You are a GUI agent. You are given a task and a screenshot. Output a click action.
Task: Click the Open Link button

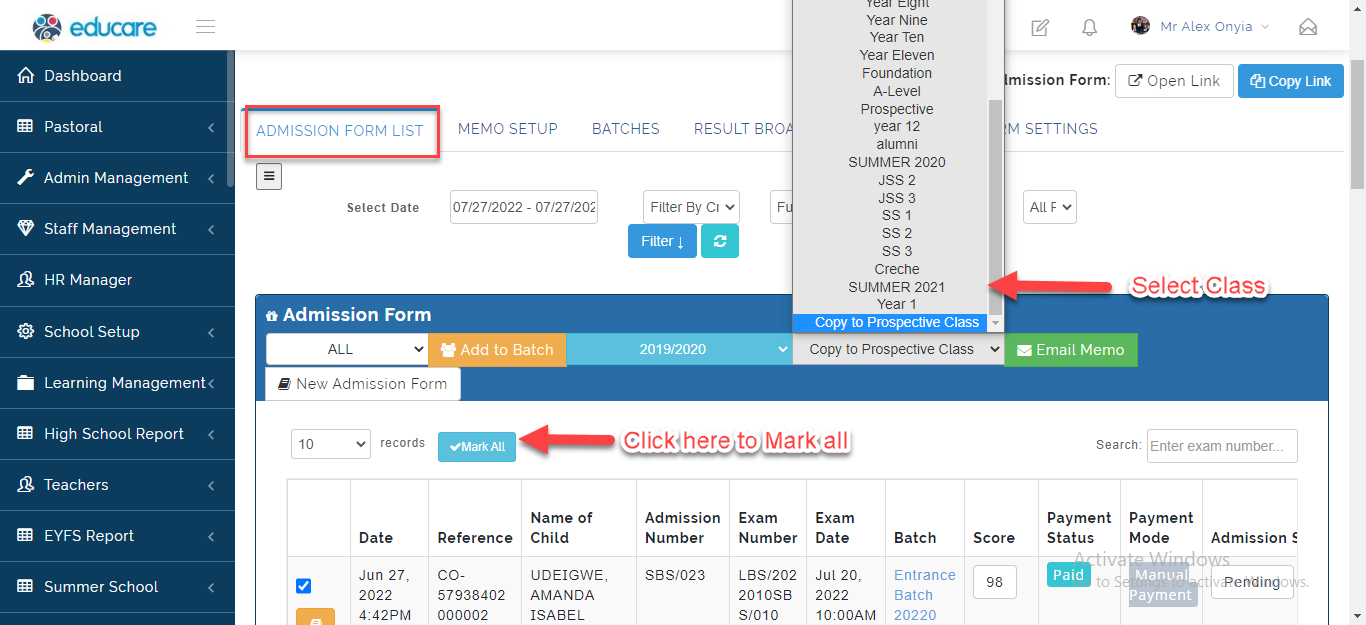[1174, 81]
